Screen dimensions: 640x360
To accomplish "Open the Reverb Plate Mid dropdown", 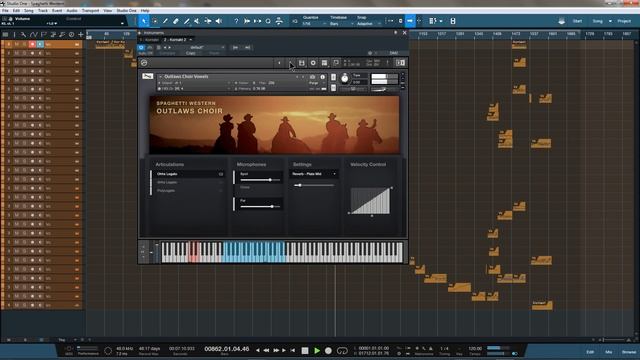I will click(314, 174).
